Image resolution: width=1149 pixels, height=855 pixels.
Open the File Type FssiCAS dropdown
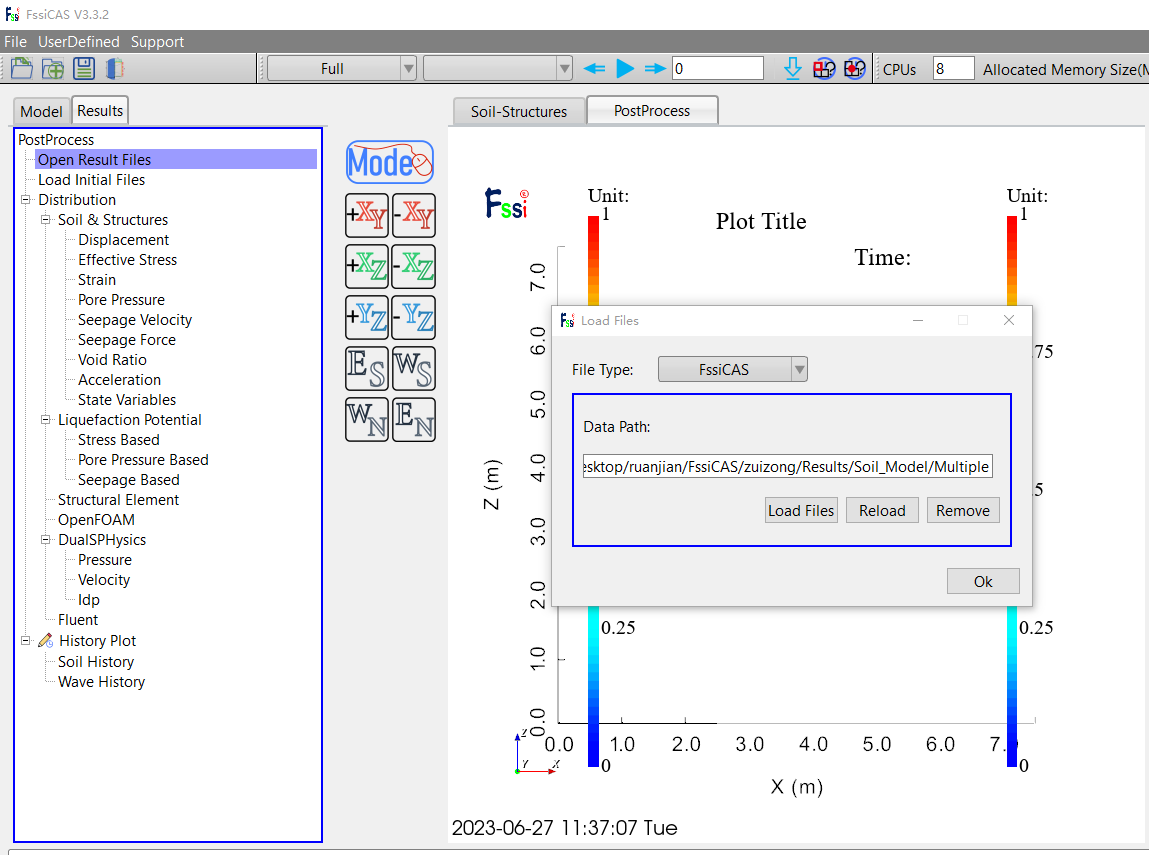[x=733, y=369]
